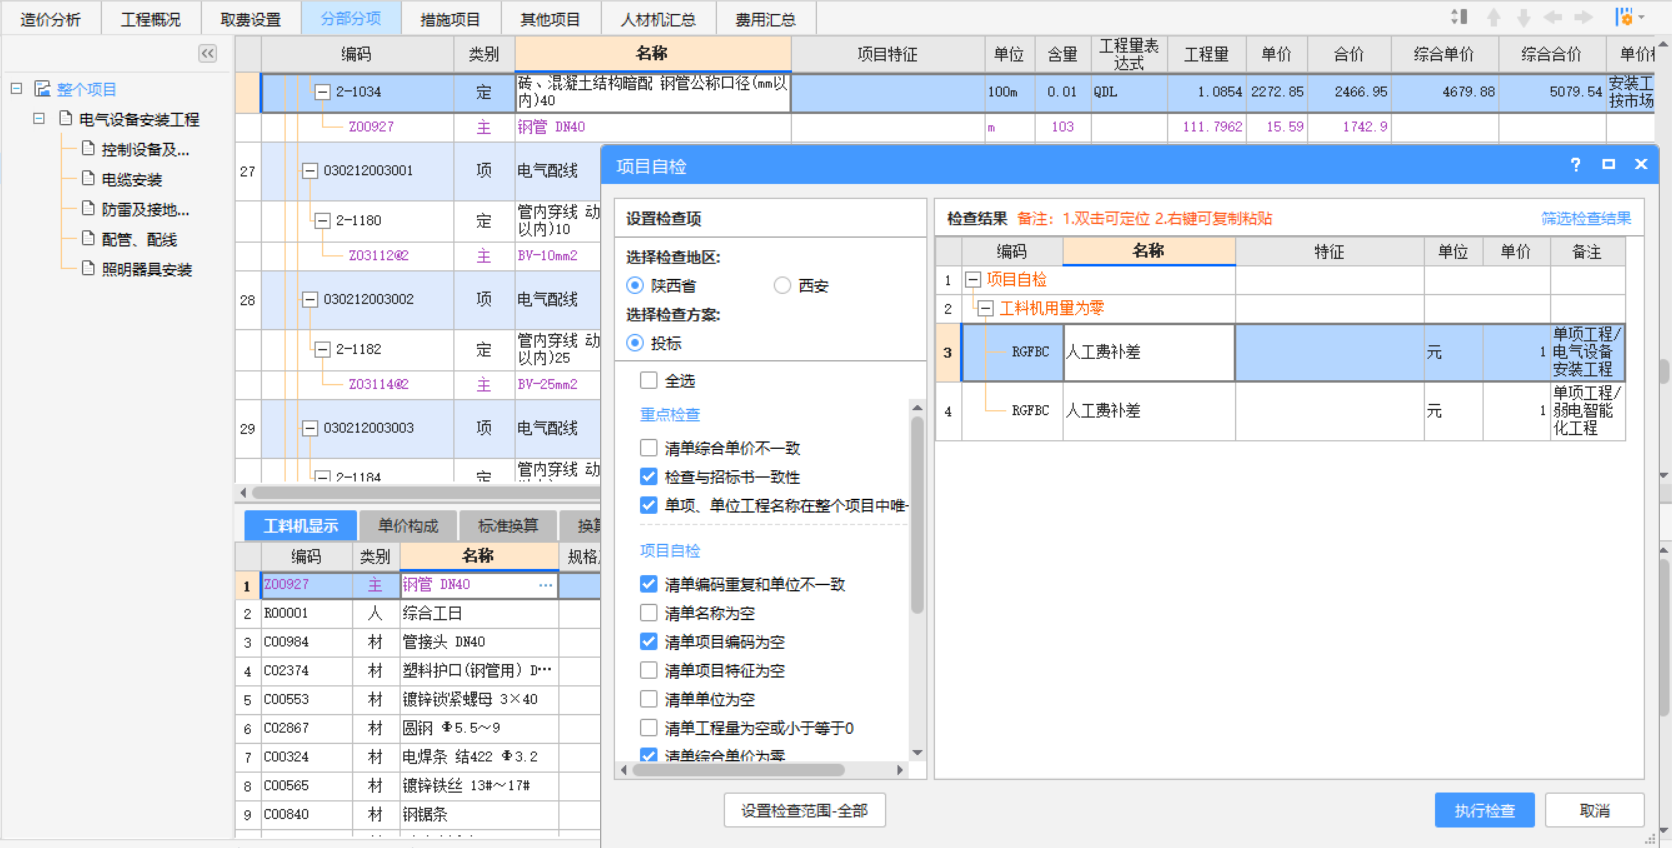Viewport: 1672px width, 848px height.
Task: Click the document icon beside 电缆安装
Action: coord(89,179)
